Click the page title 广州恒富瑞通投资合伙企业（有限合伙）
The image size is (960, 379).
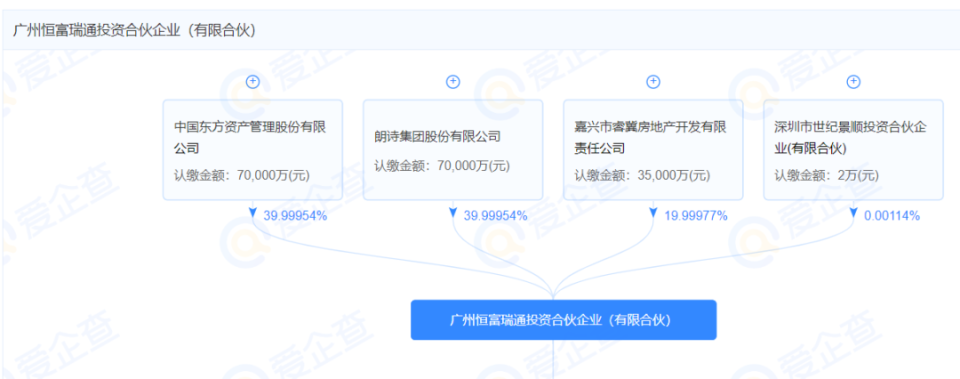click(134, 30)
